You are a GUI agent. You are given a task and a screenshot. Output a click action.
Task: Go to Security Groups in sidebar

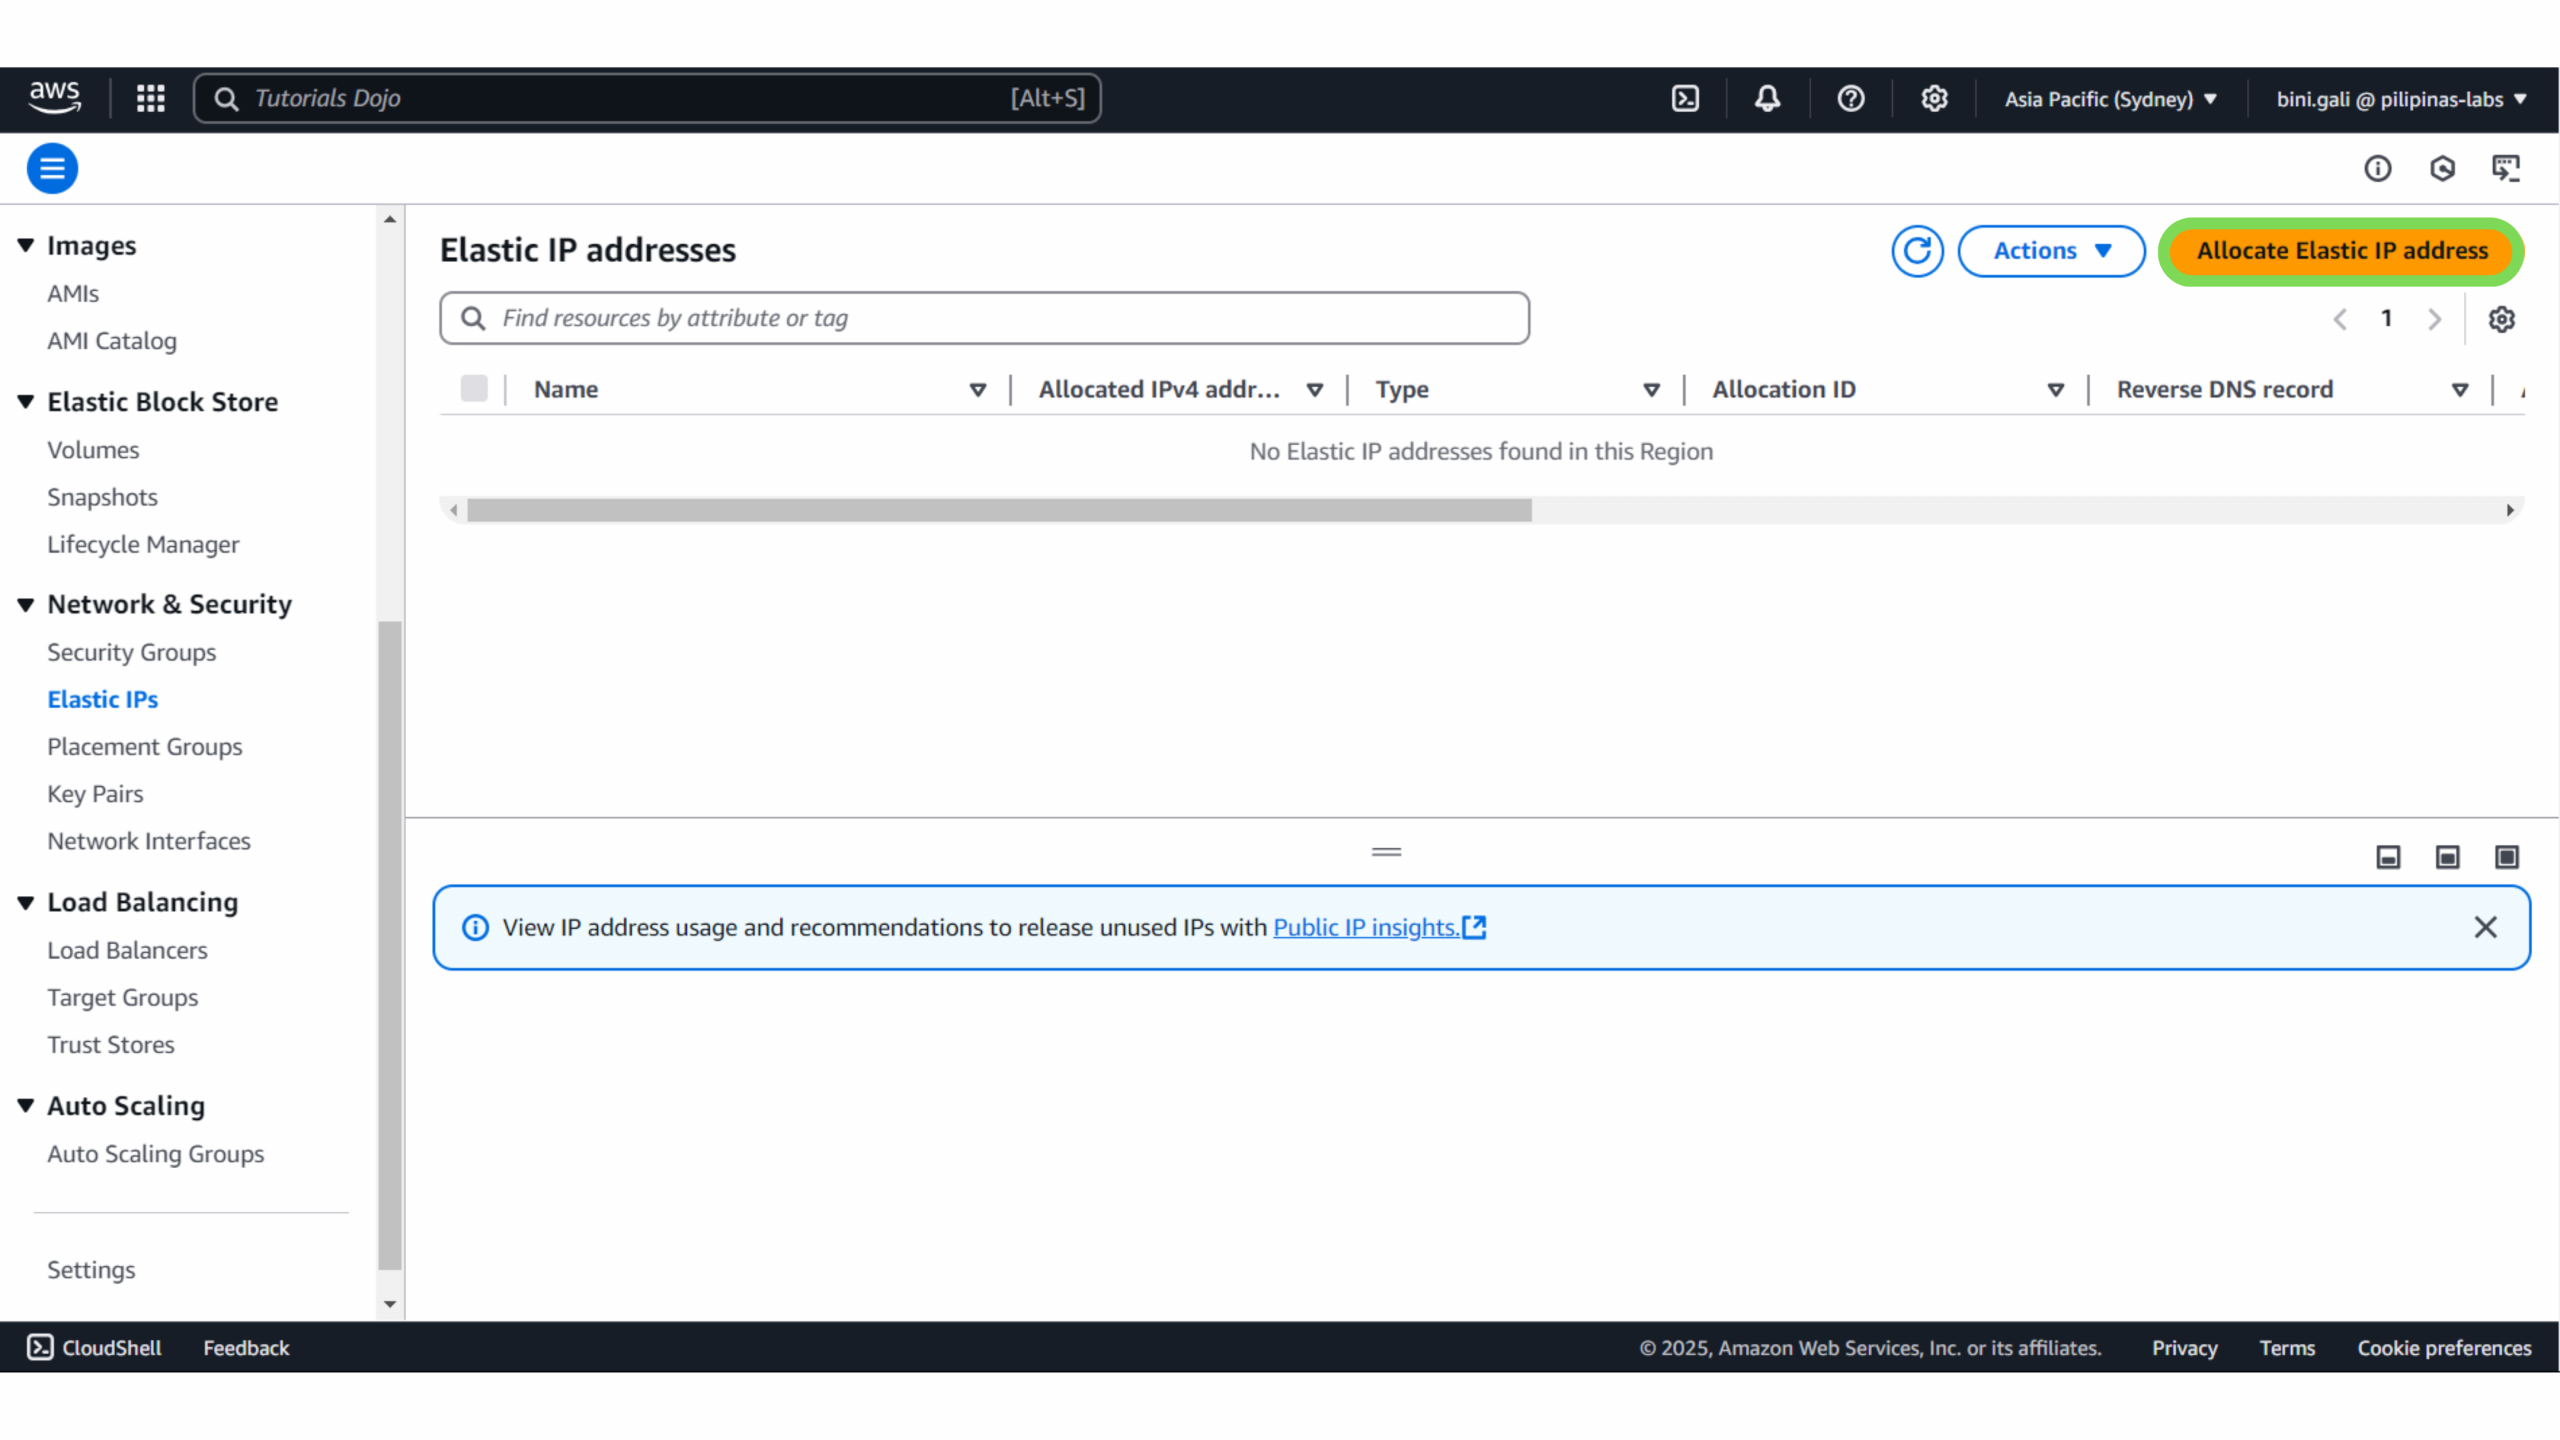coord(131,652)
